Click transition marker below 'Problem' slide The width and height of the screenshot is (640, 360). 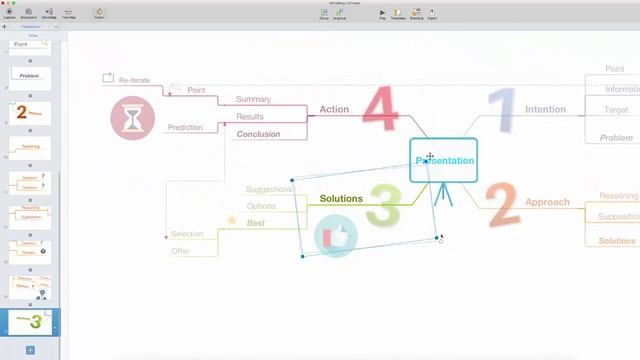[x=30, y=96]
